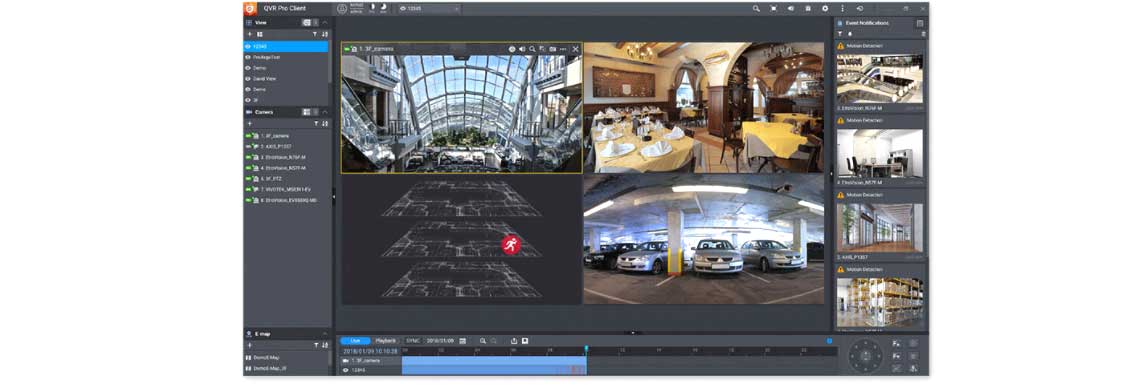Collapse the Camera panel section
This screenshot has height=386, width=1140.
point(325,112)
